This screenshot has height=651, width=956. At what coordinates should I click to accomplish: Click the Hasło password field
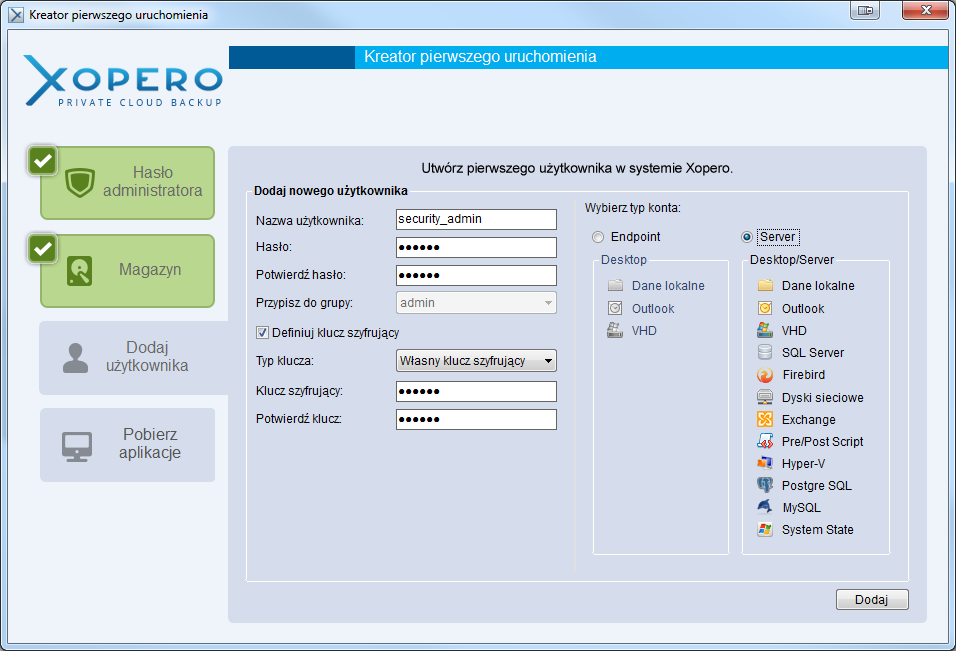click(476, 247)
